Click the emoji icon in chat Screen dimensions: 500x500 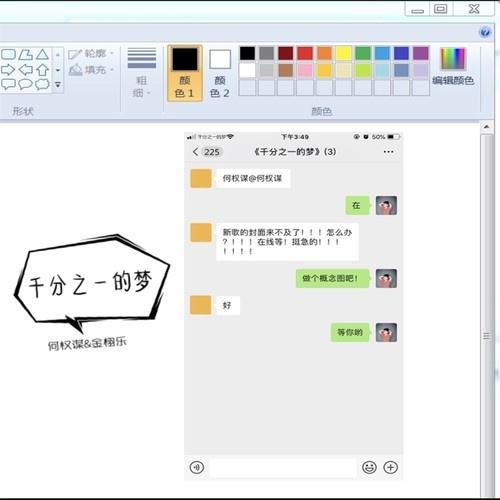coord(369,467)
